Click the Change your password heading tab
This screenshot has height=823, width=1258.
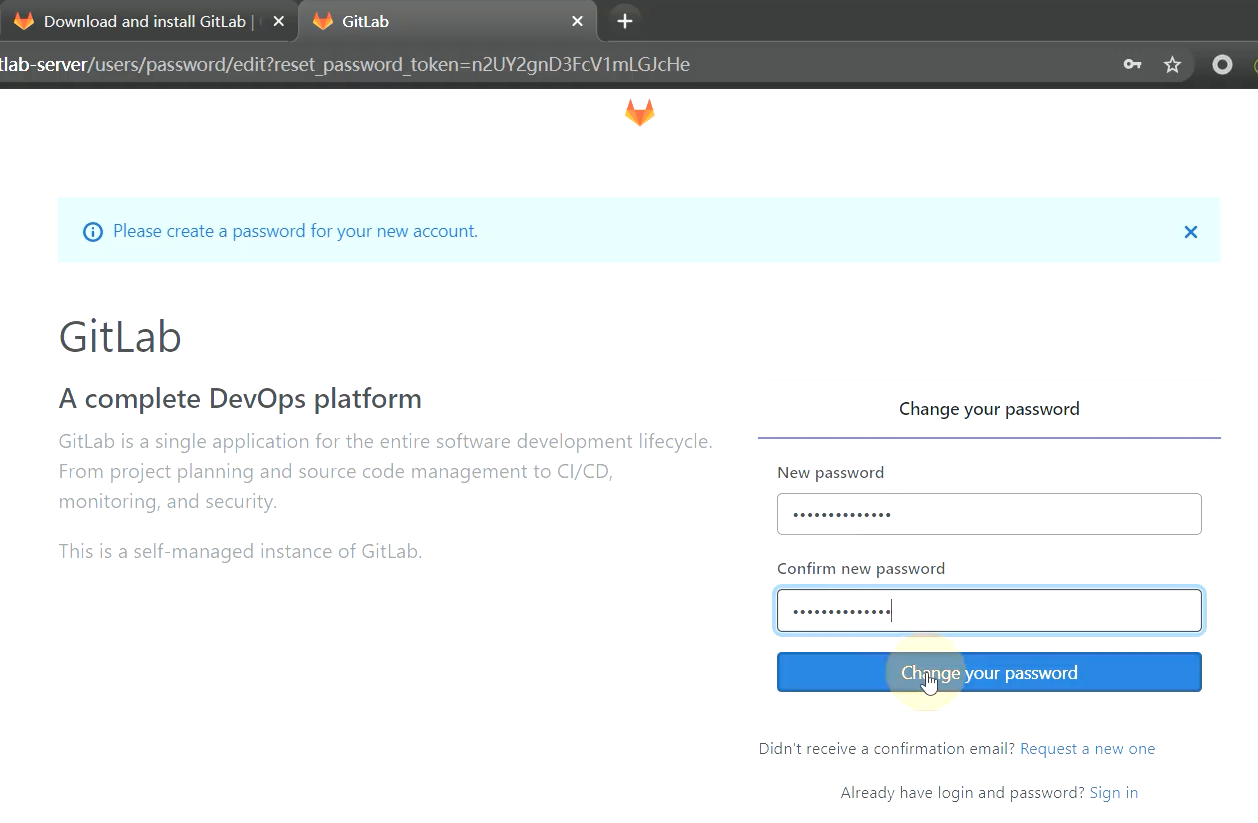pyautogui.click(x=989, y=409)
